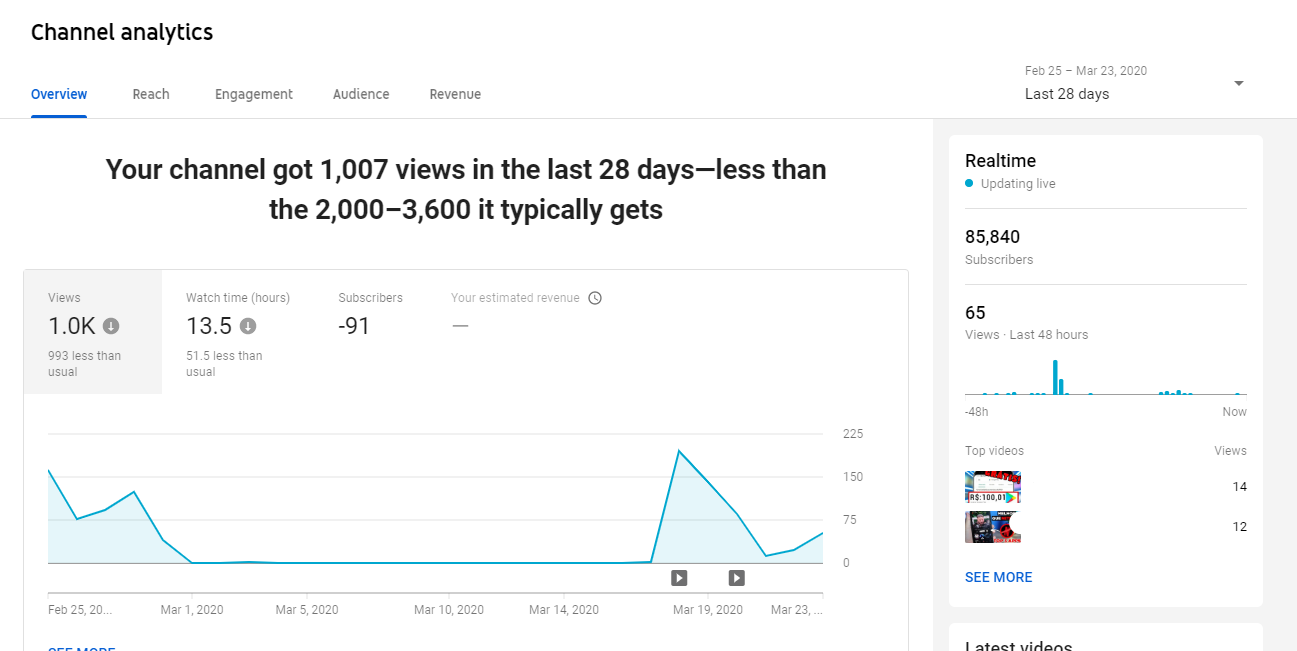Switch to the Reach tab

pyautogui.click(x=151, y=94)
